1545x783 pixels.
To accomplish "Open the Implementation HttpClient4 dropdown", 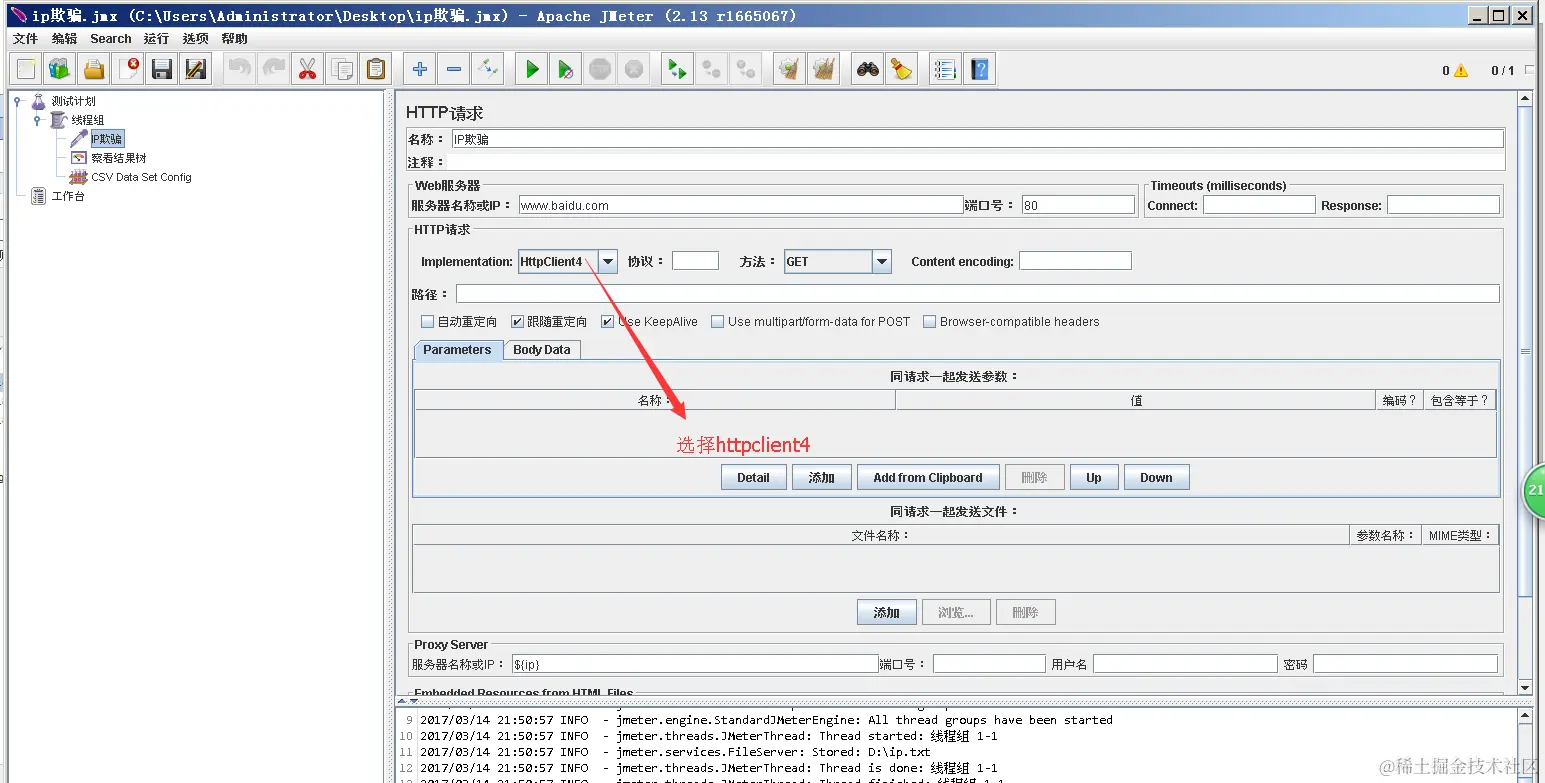I will click(608, 262).
